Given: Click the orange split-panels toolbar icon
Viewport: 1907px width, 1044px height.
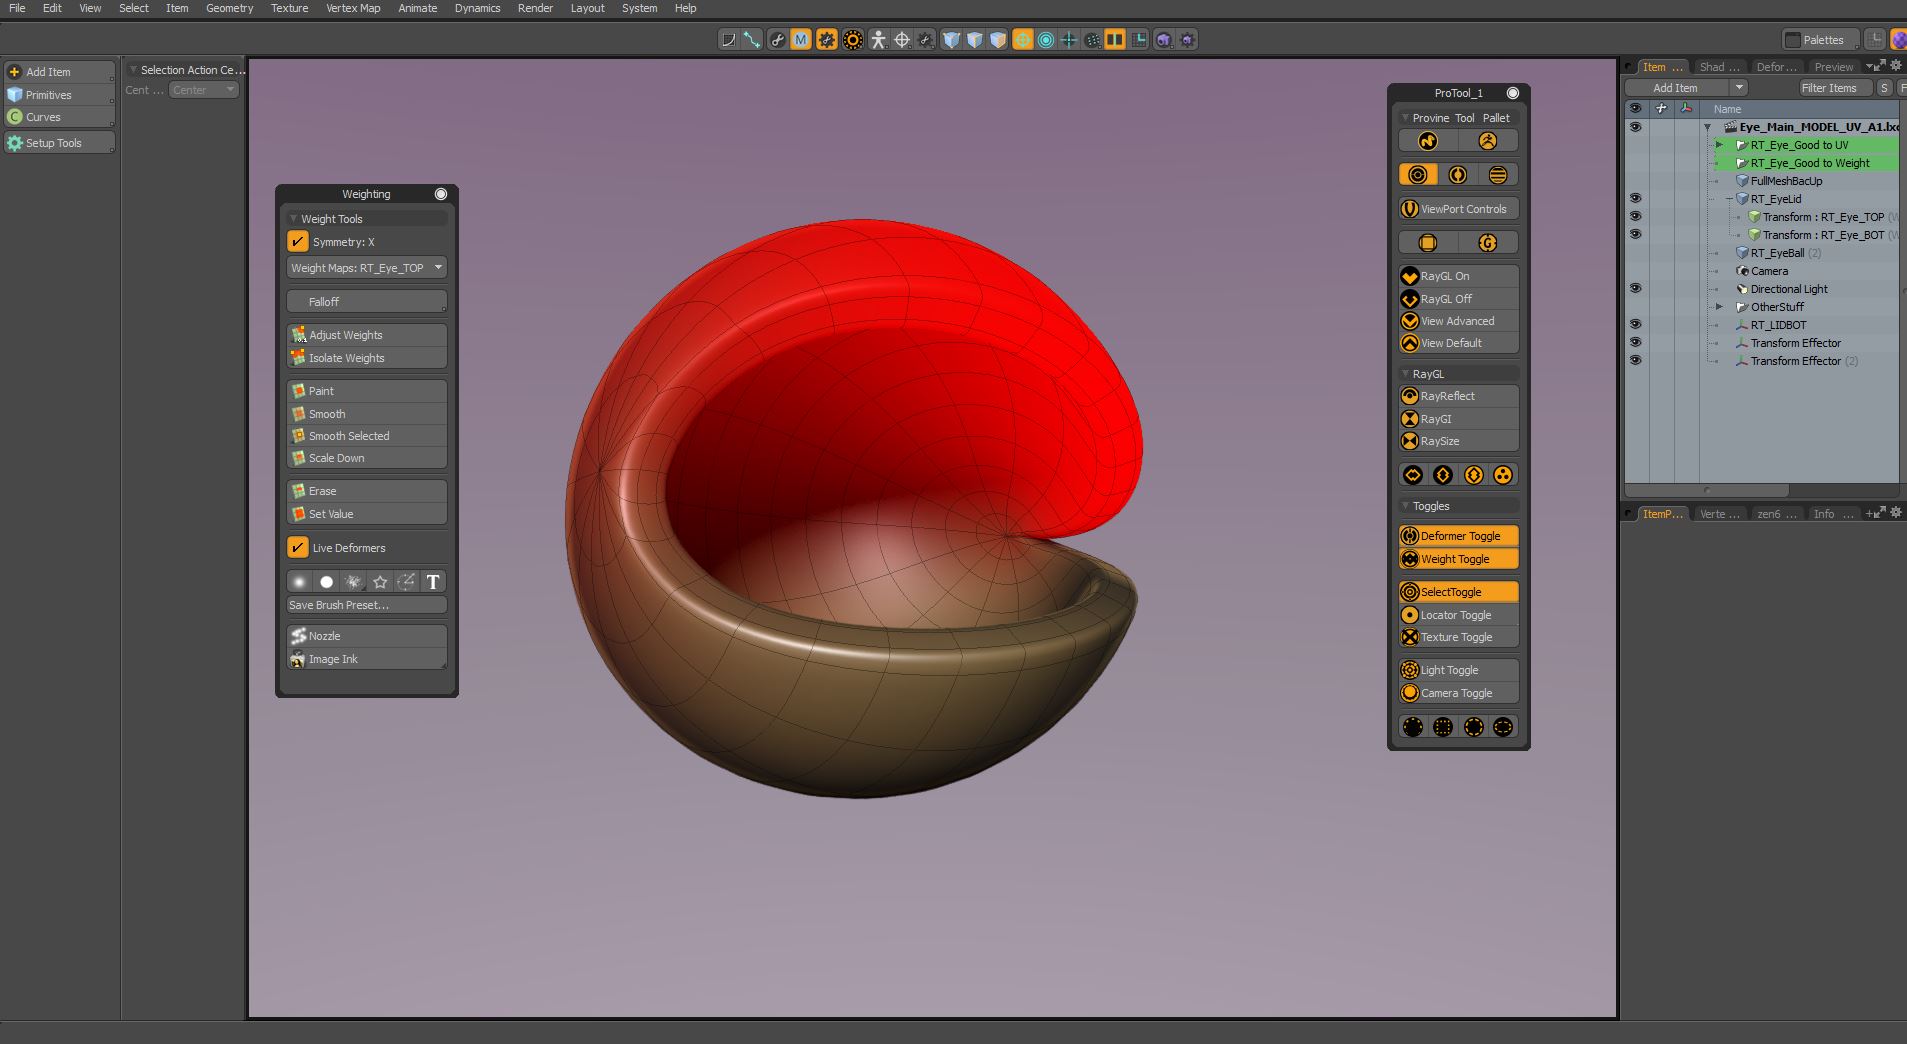Looking at the screenshot, I should (x=1115, y=40).
